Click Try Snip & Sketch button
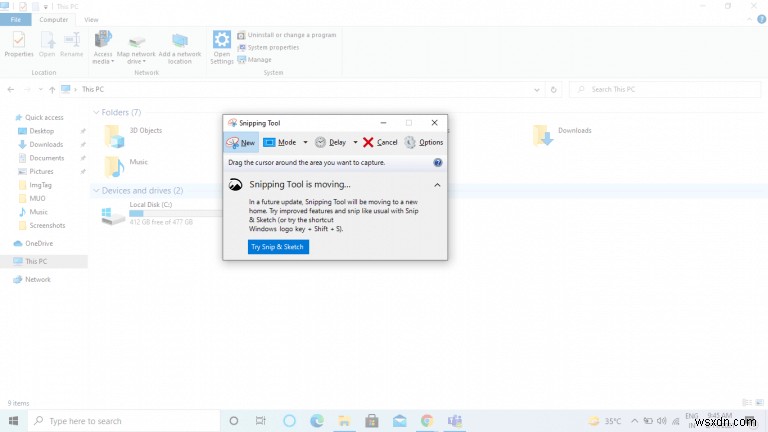 278,247
